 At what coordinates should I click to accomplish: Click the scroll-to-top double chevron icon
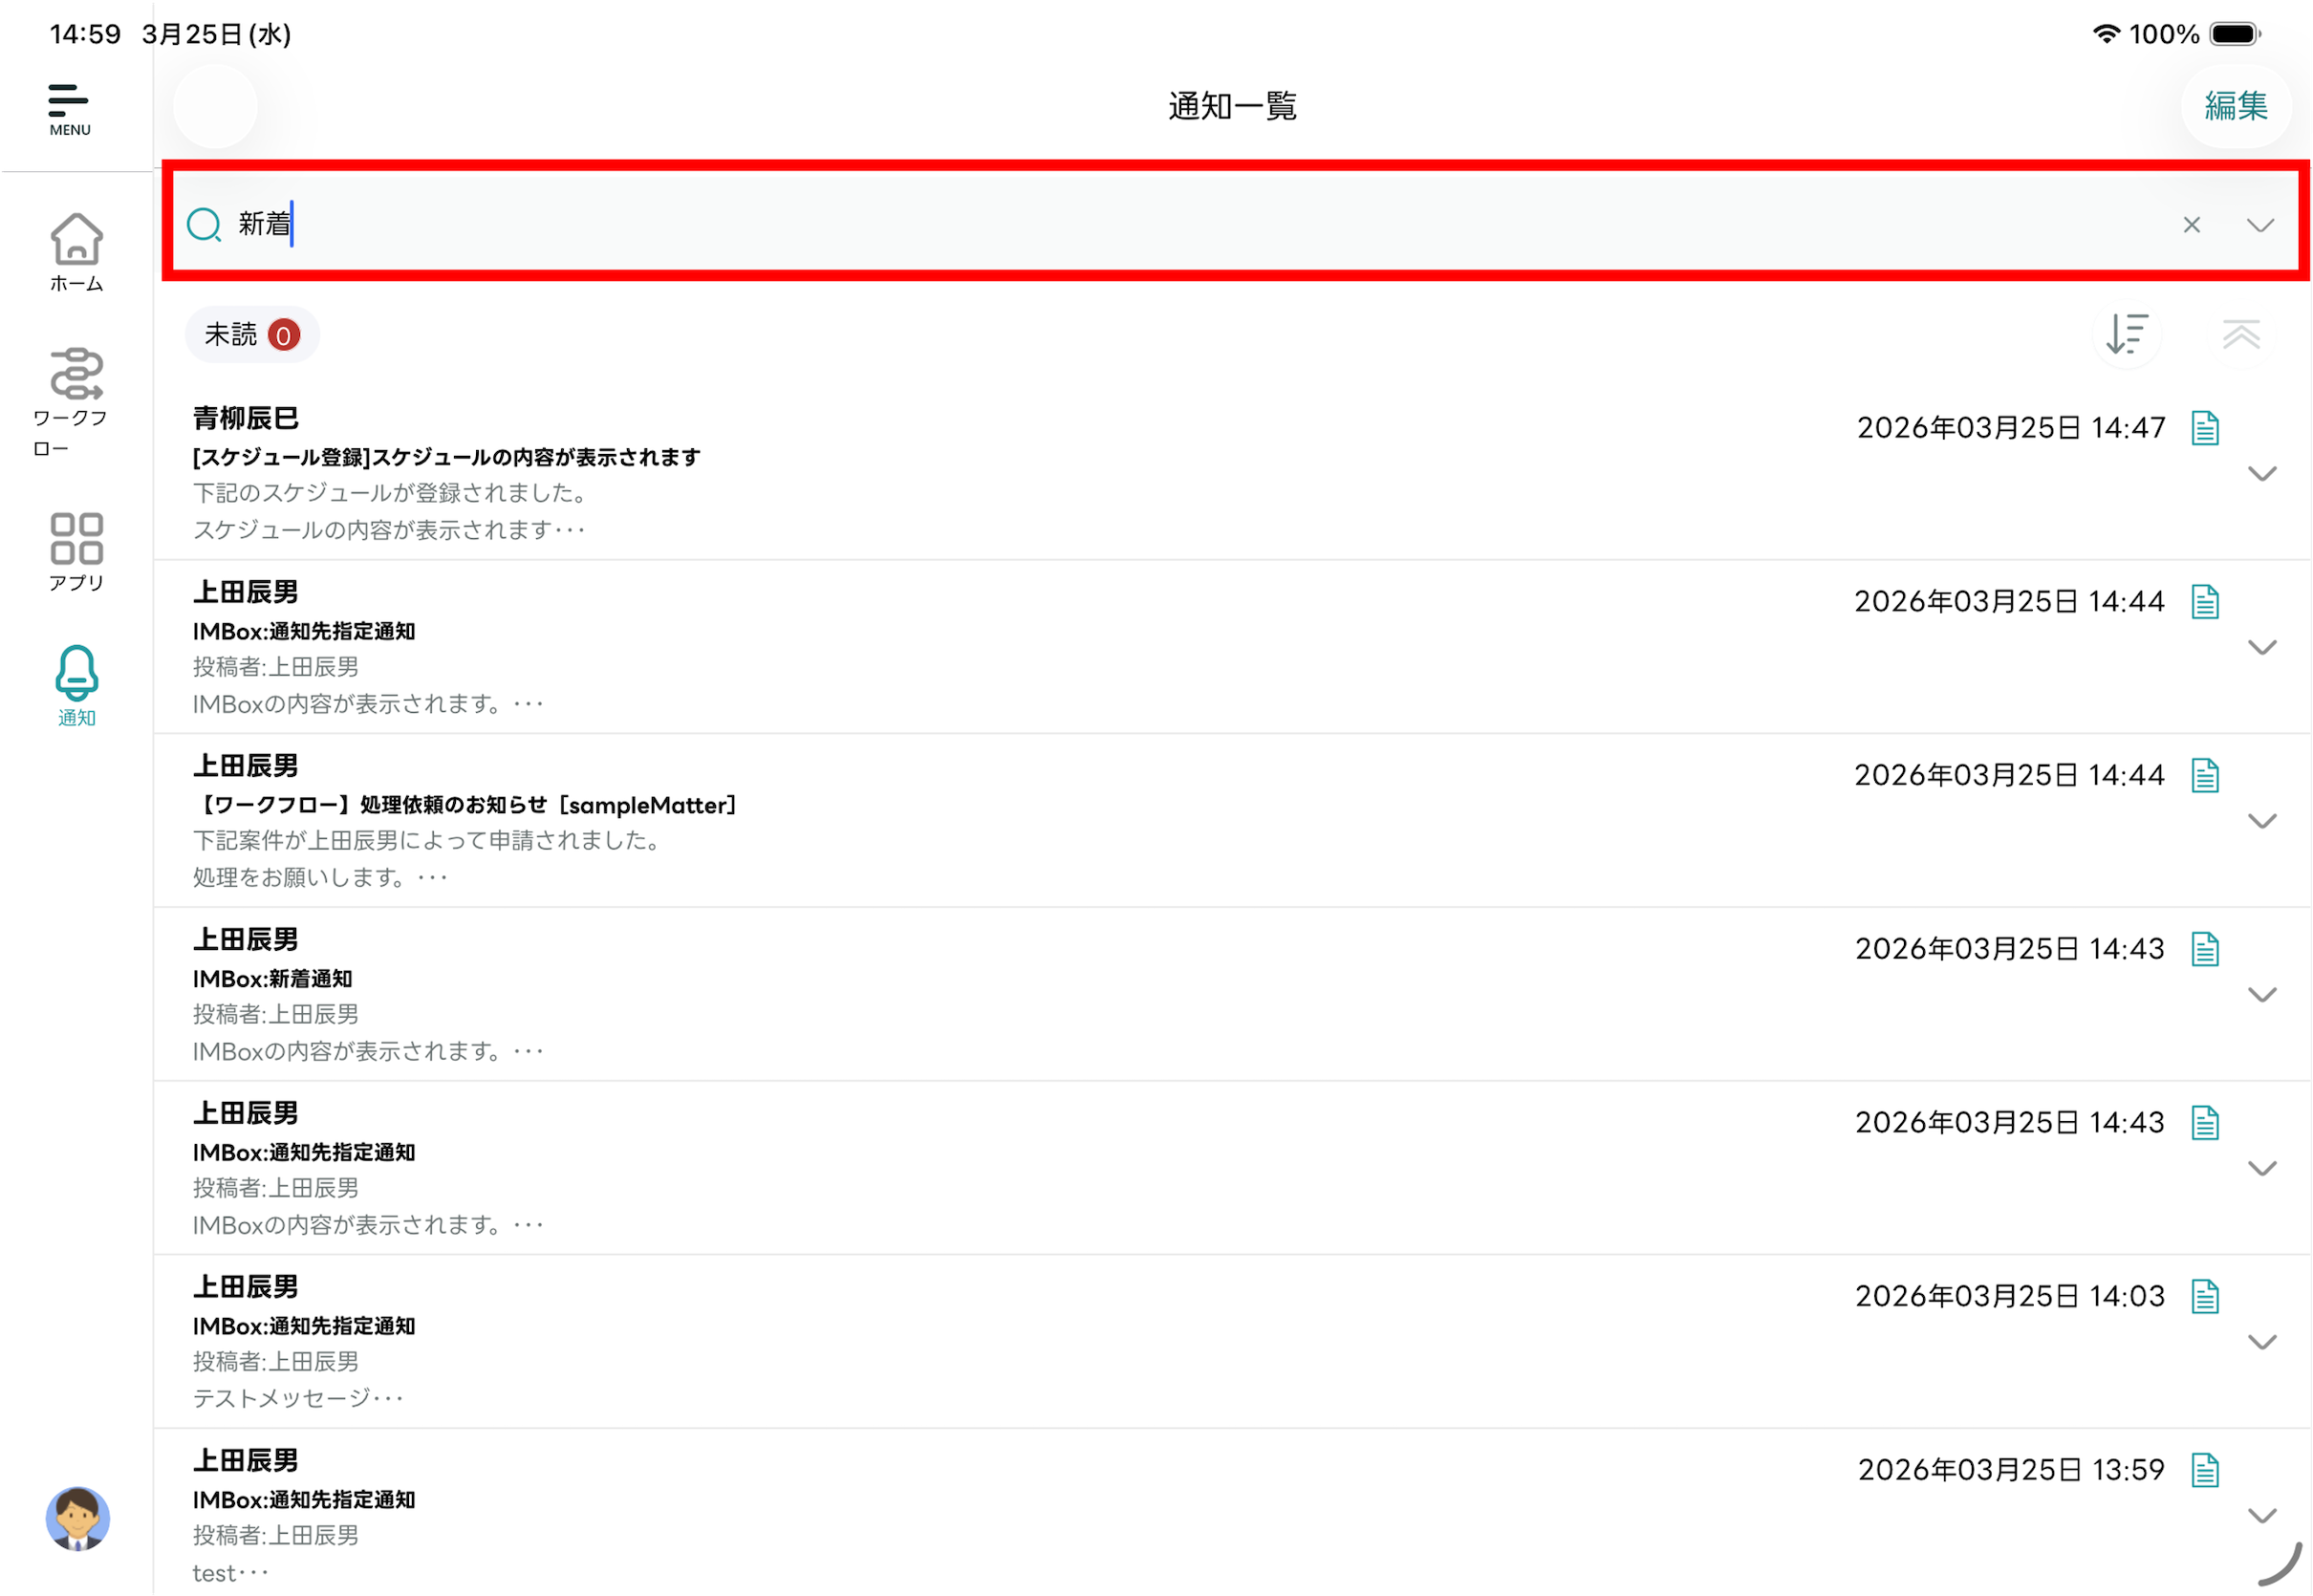tap(2240, 335)
